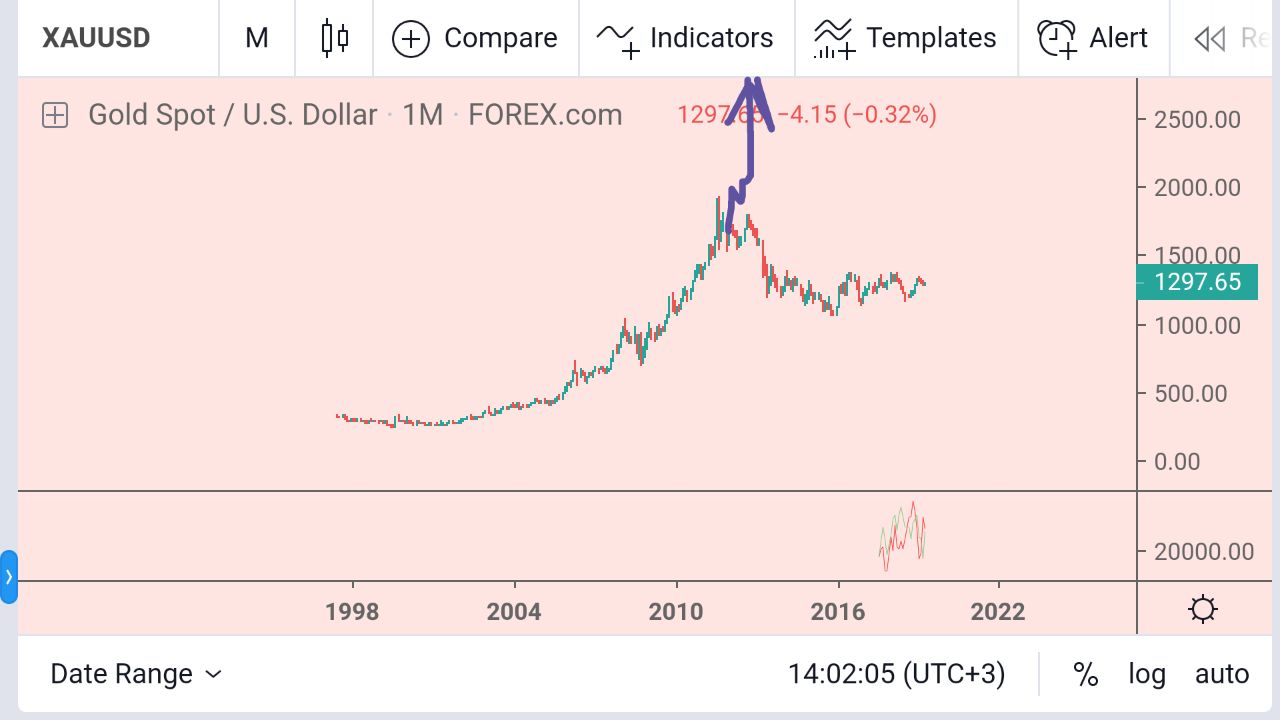This screenshot has width=1280, height=720.
Task: Open the monthly timeframe interval selector
Action: click(x=257, y=38)
